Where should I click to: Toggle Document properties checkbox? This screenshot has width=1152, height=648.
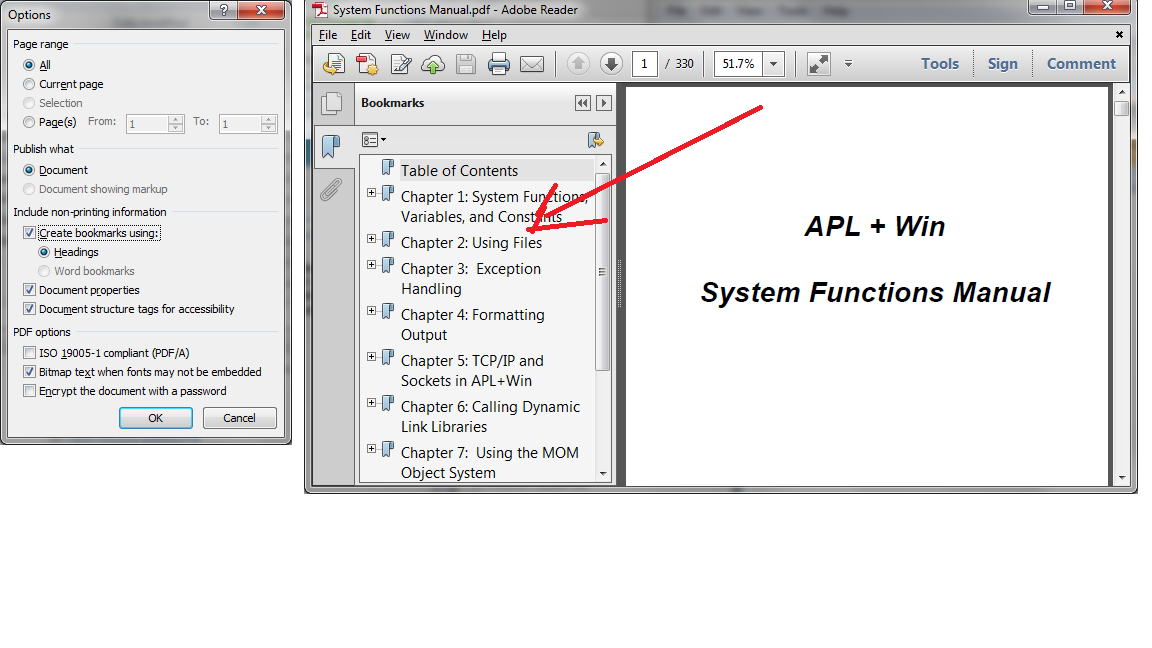(x=29, y=289)
